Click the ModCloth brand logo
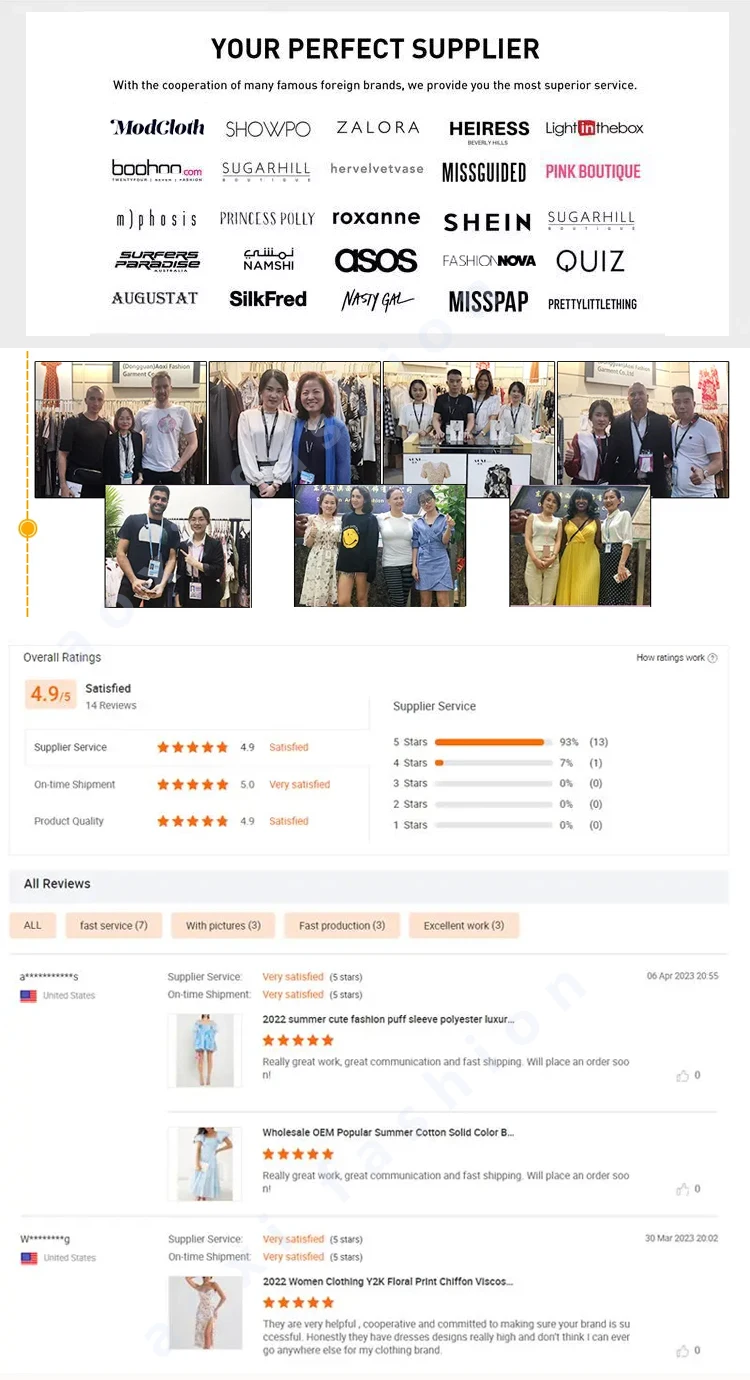Screen dimensions: 750x1380 (157, 127)
